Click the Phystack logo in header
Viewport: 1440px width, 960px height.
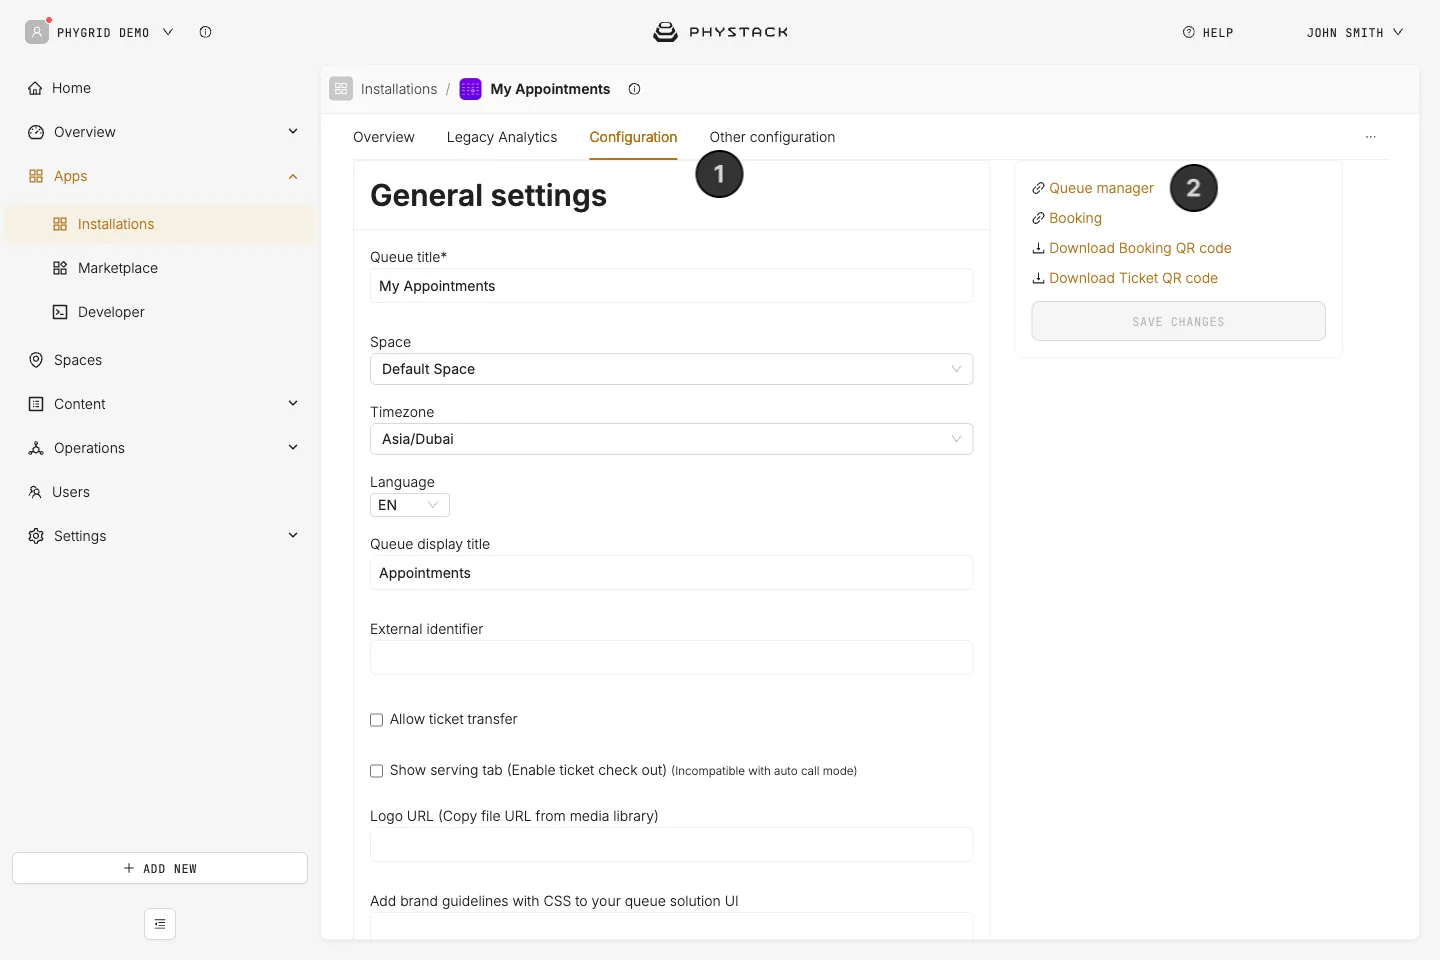720,32
